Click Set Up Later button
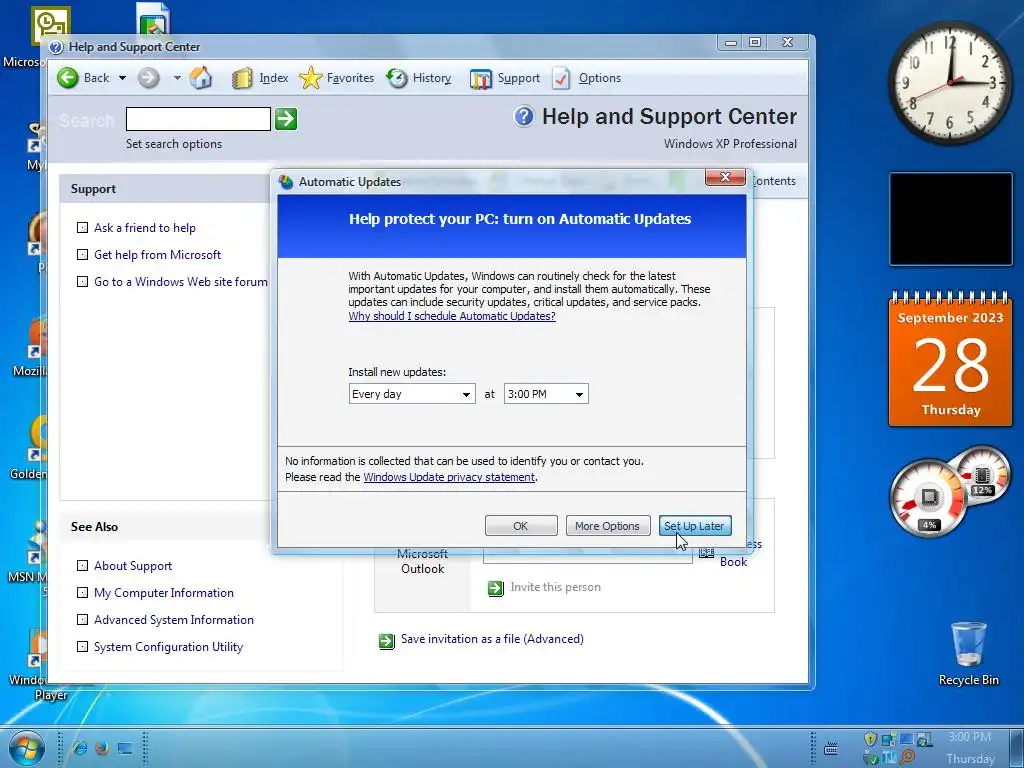The width and height of the screenshot is (1024, 768). pyautogui.click(x=694, y=526)
